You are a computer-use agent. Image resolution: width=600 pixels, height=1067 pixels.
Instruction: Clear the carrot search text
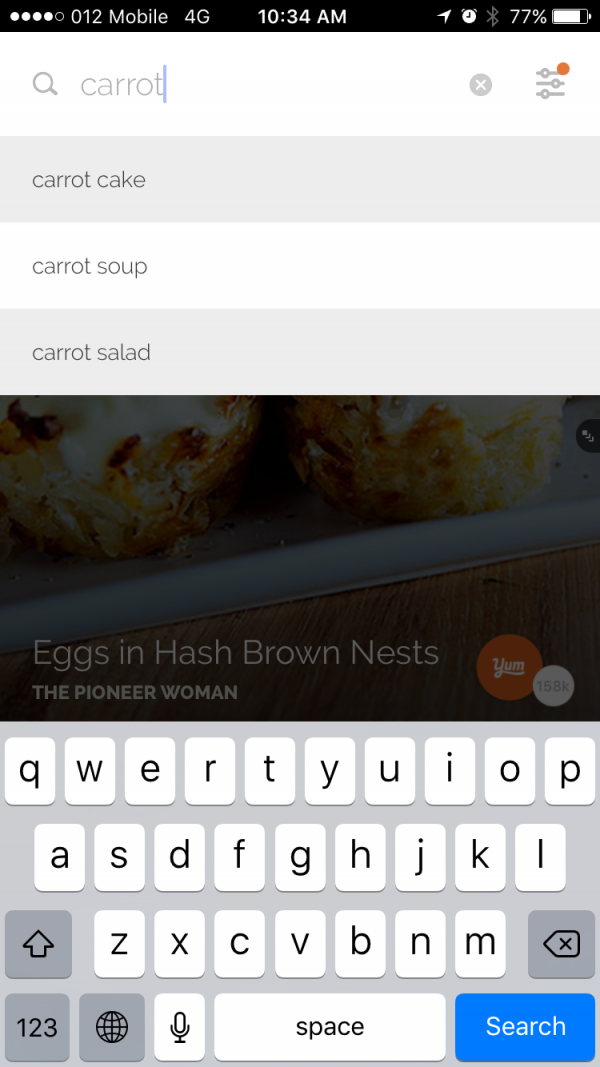point(480,84)
